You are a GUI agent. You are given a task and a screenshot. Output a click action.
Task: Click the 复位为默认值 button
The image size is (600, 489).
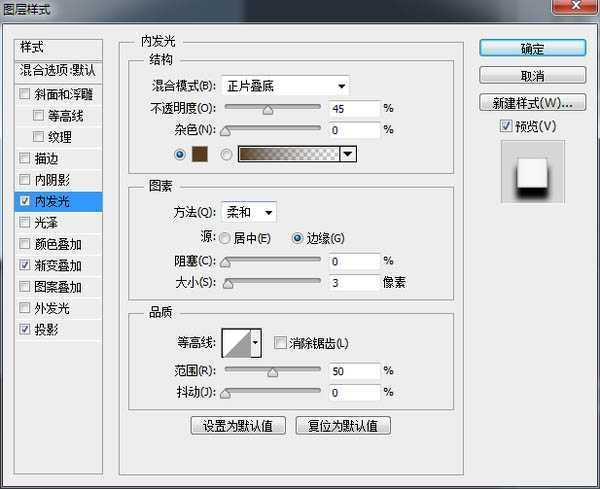[343, 425]
